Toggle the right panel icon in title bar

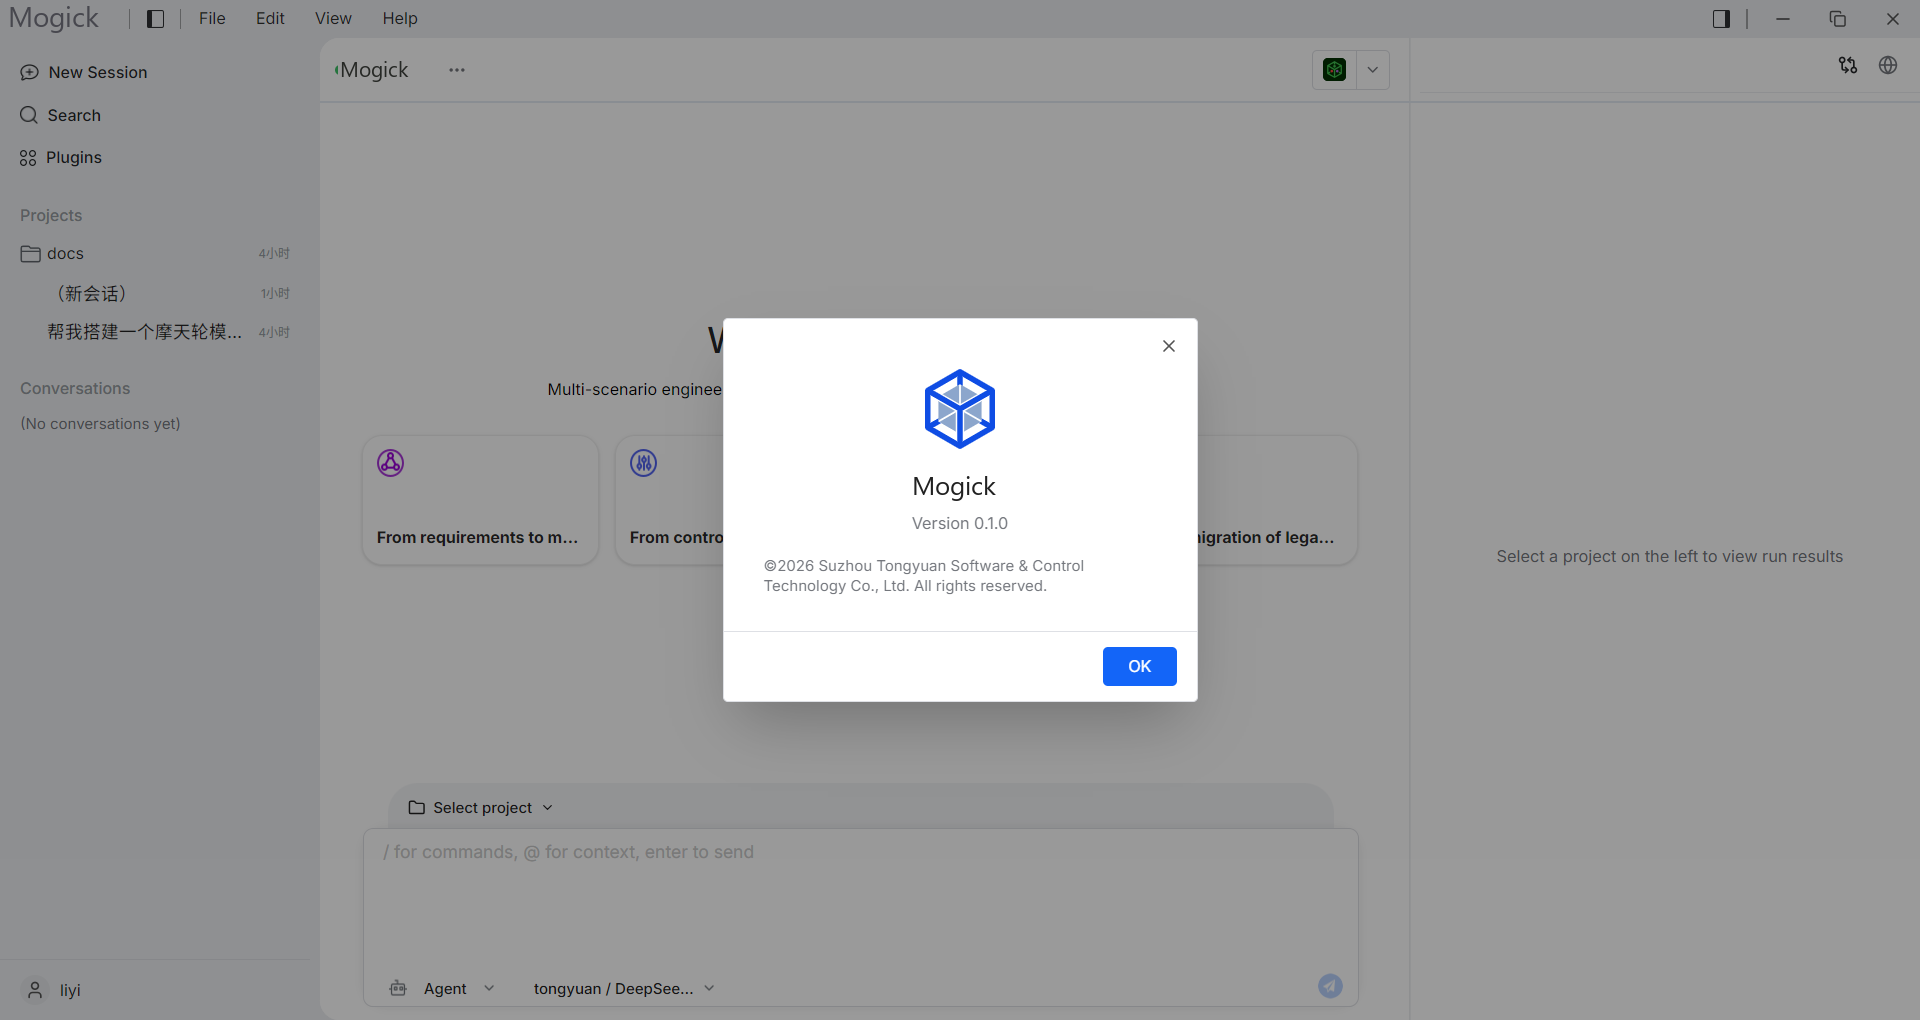(1721, 19)
